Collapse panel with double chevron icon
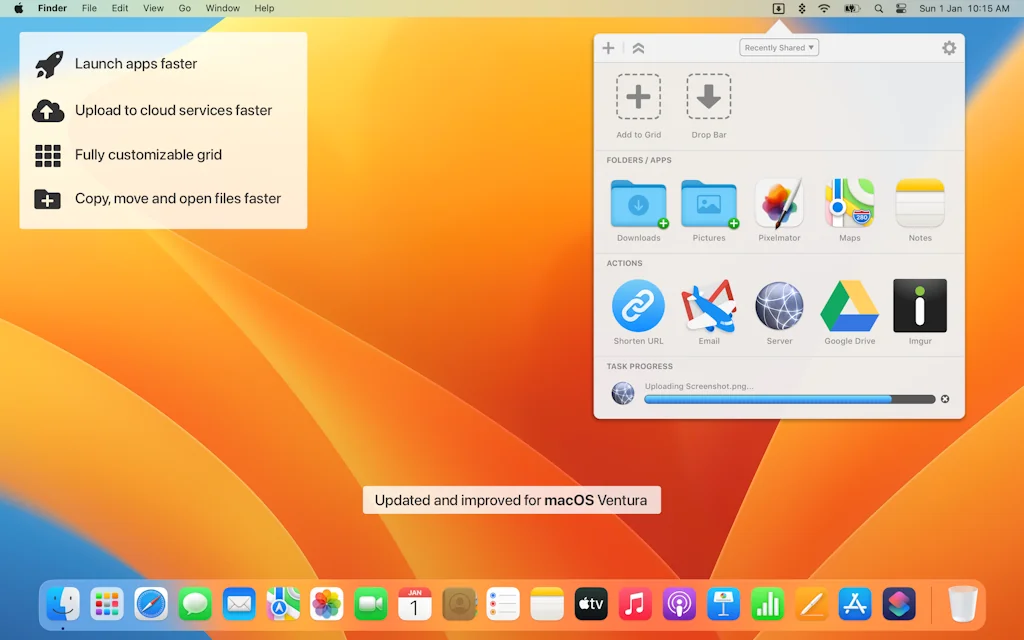1024x640 pixels. pyautogui.click(x=638, y=48)
